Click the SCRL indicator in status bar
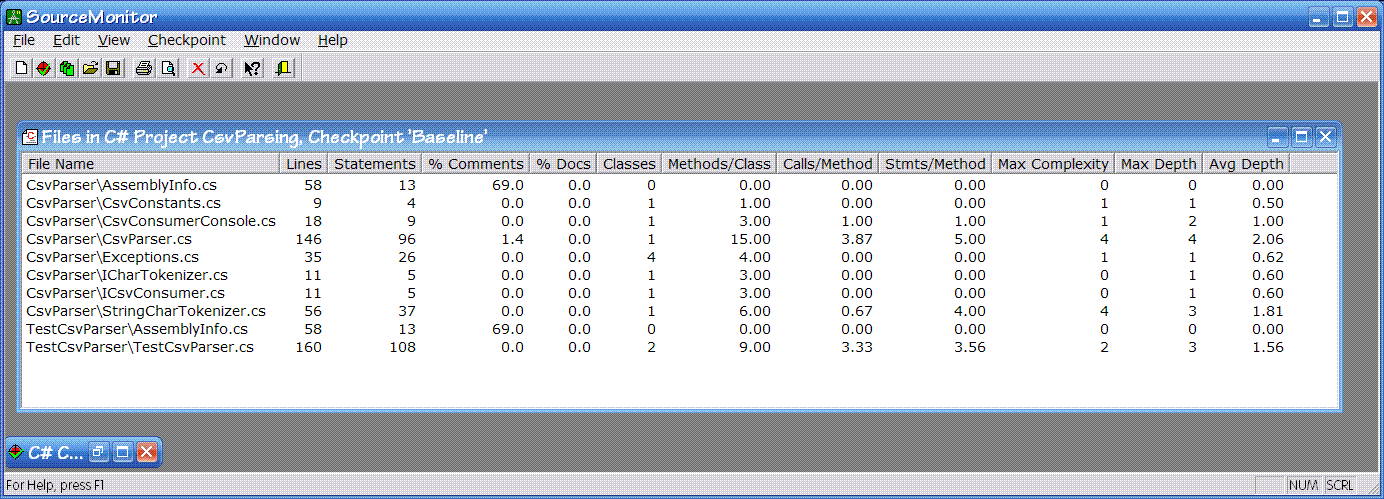 pos(1340,485)
